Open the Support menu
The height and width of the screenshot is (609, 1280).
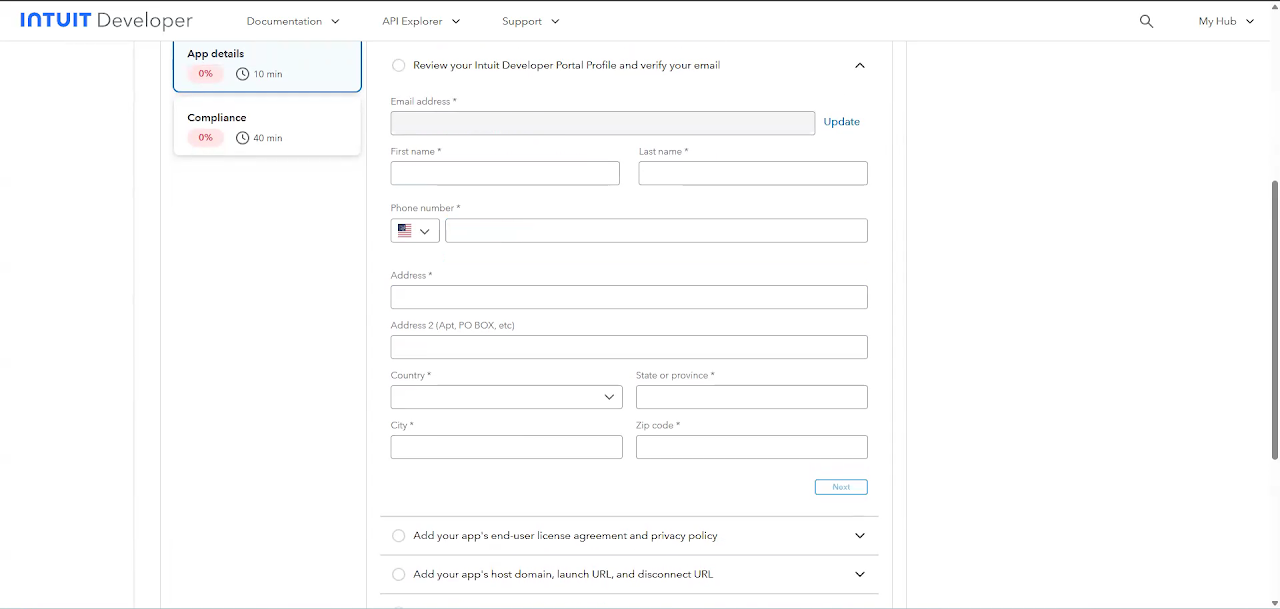[530, 21]
